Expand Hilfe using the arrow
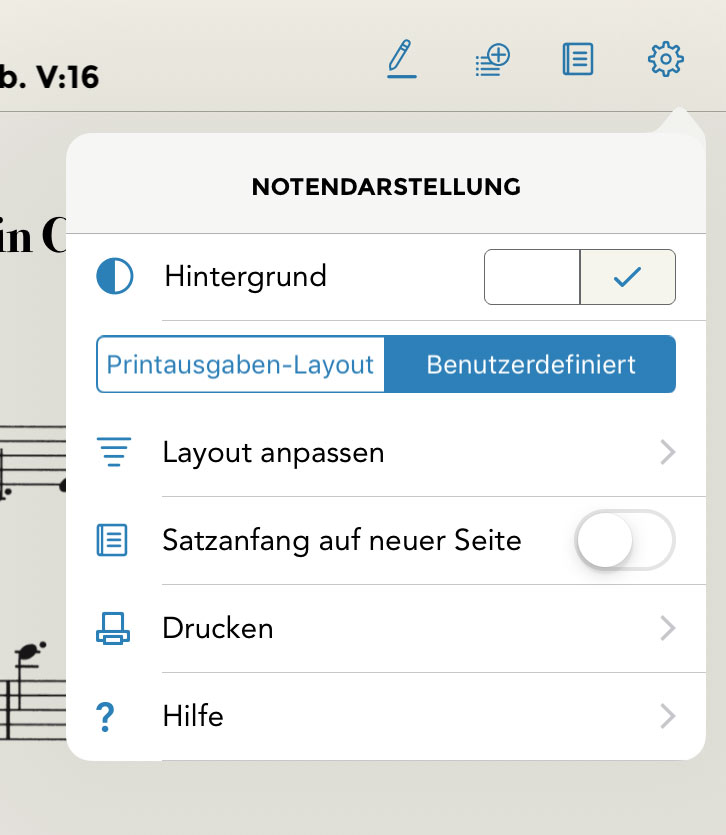The image size is (726, 835). point(668,717)
